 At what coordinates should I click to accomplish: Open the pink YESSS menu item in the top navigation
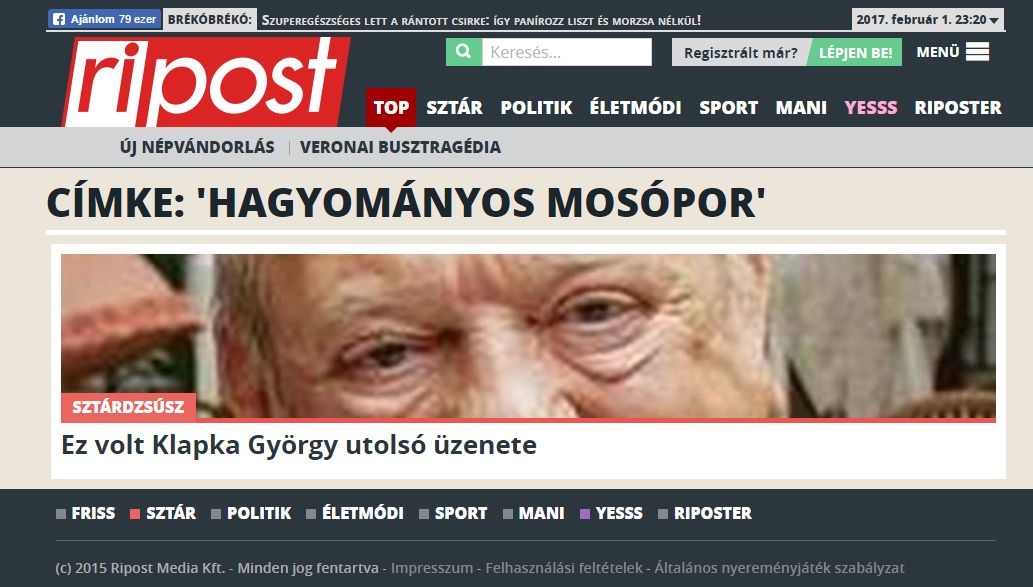click(x=870, y=107)
